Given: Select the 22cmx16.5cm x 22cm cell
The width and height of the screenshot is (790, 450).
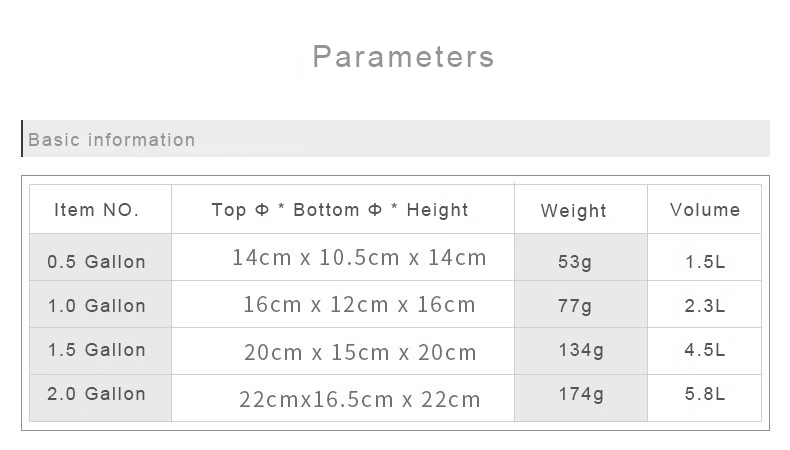Looking at the screenshot, I should click(x=360, y=400).
